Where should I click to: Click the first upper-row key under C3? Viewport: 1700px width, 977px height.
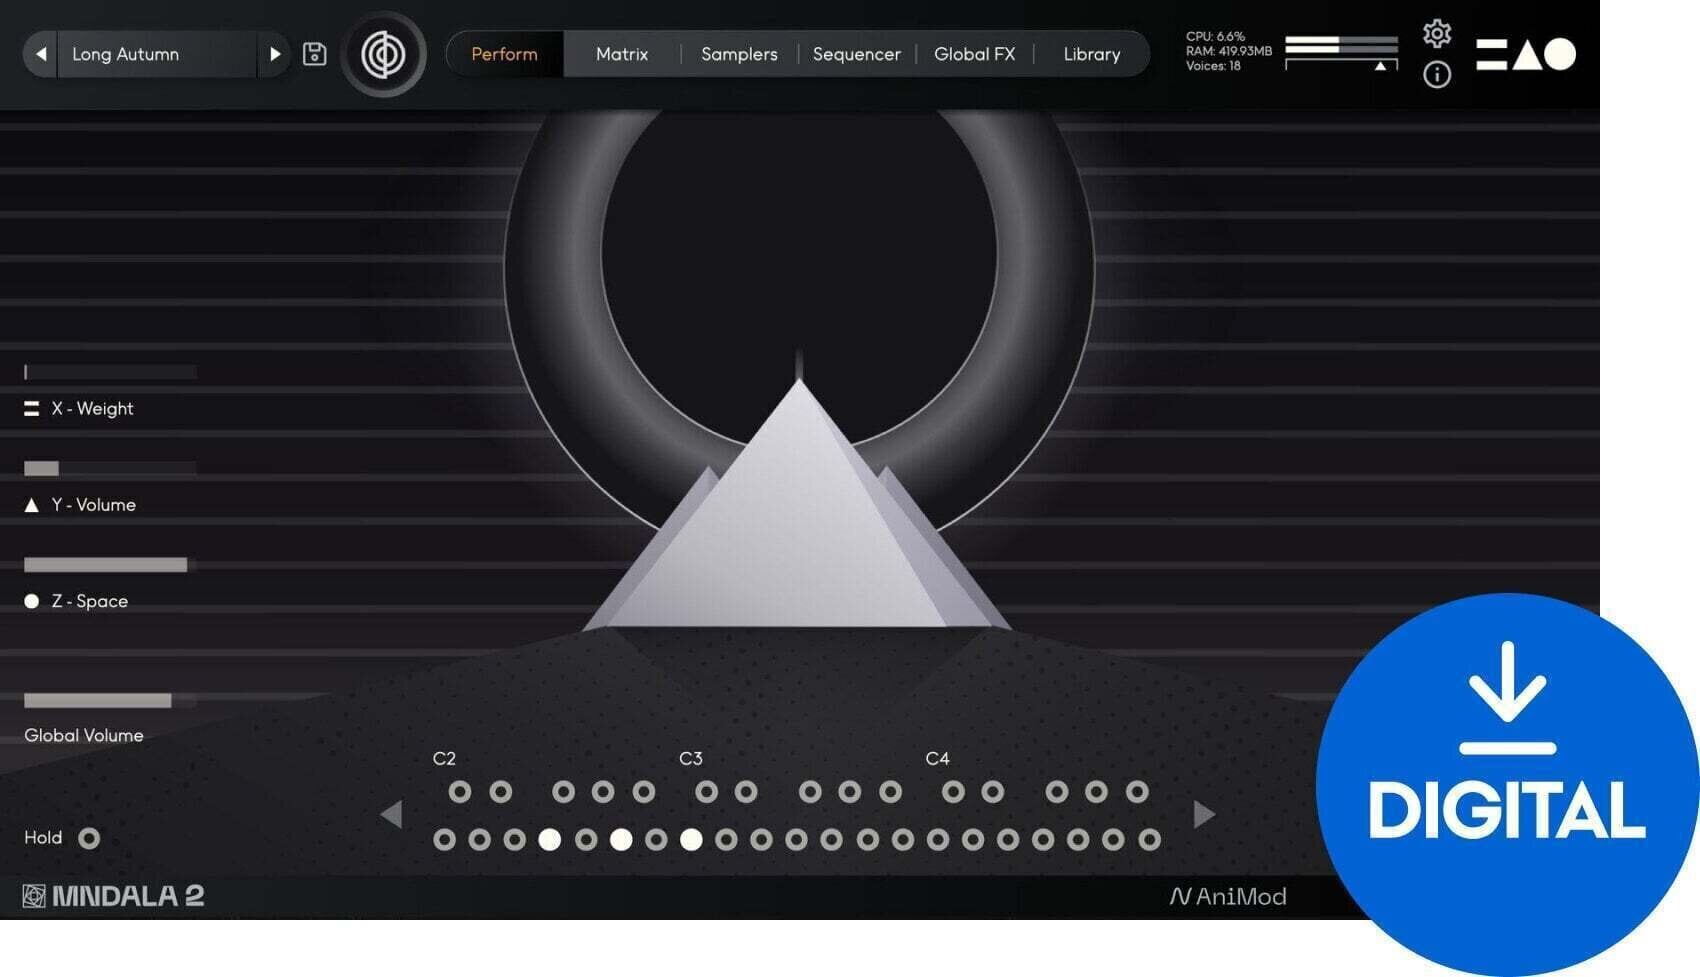tap(707, 792)
